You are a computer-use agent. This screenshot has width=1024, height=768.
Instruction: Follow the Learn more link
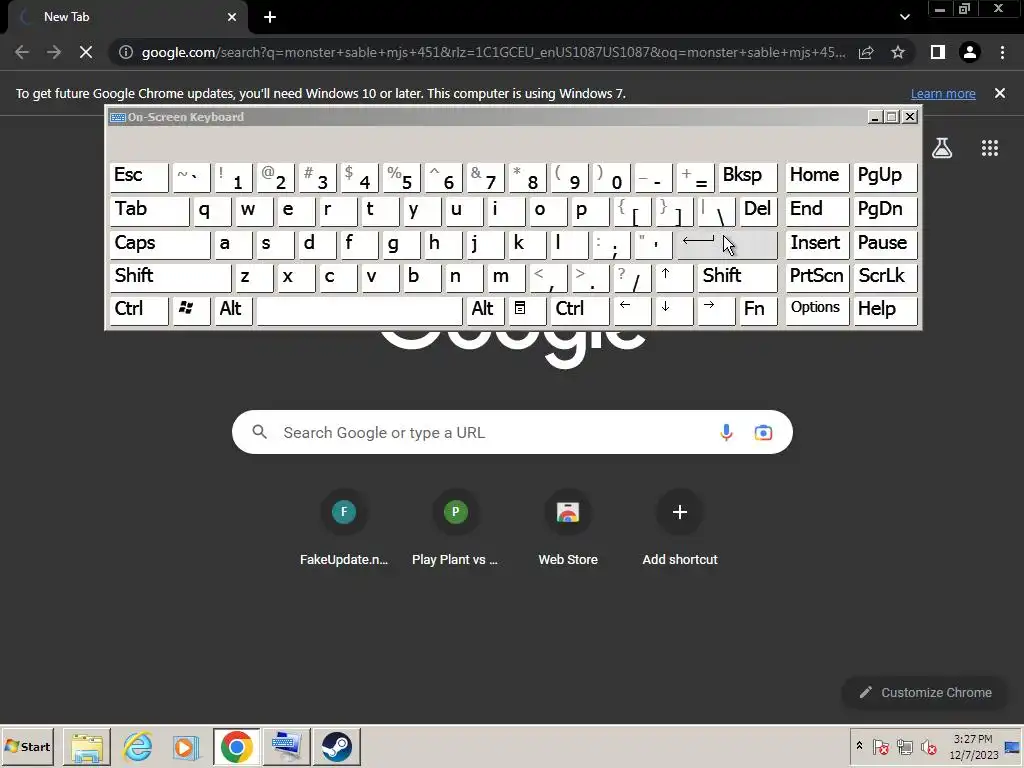(943, 93)
